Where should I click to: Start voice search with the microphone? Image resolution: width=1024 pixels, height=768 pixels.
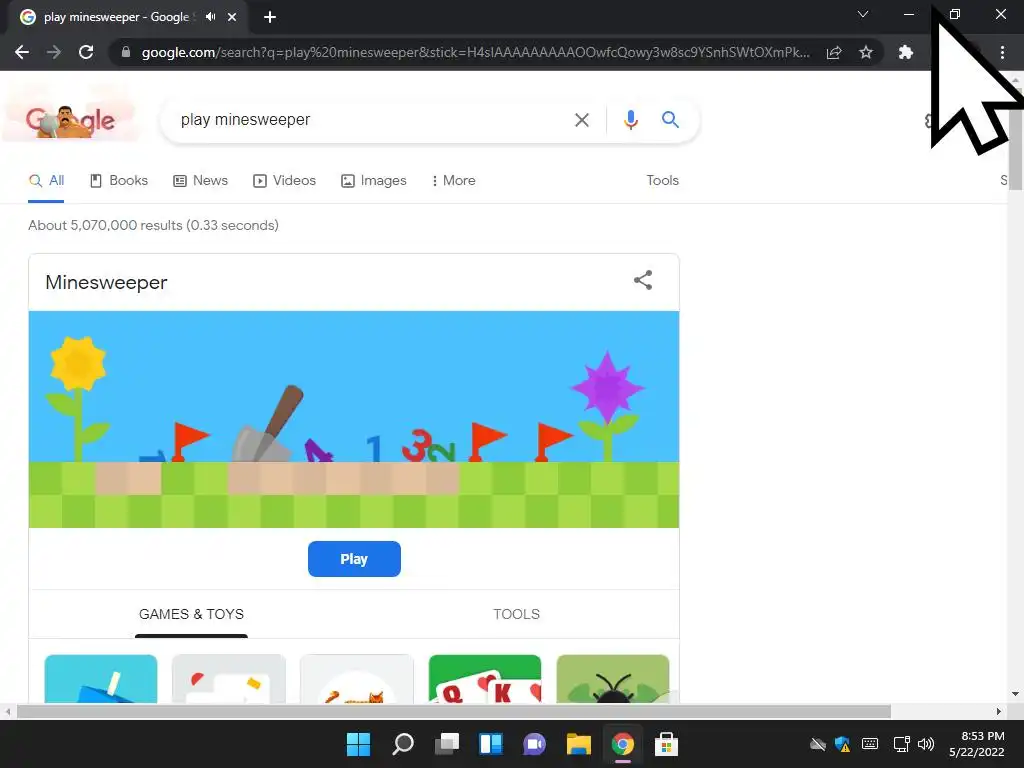(630, 120)
